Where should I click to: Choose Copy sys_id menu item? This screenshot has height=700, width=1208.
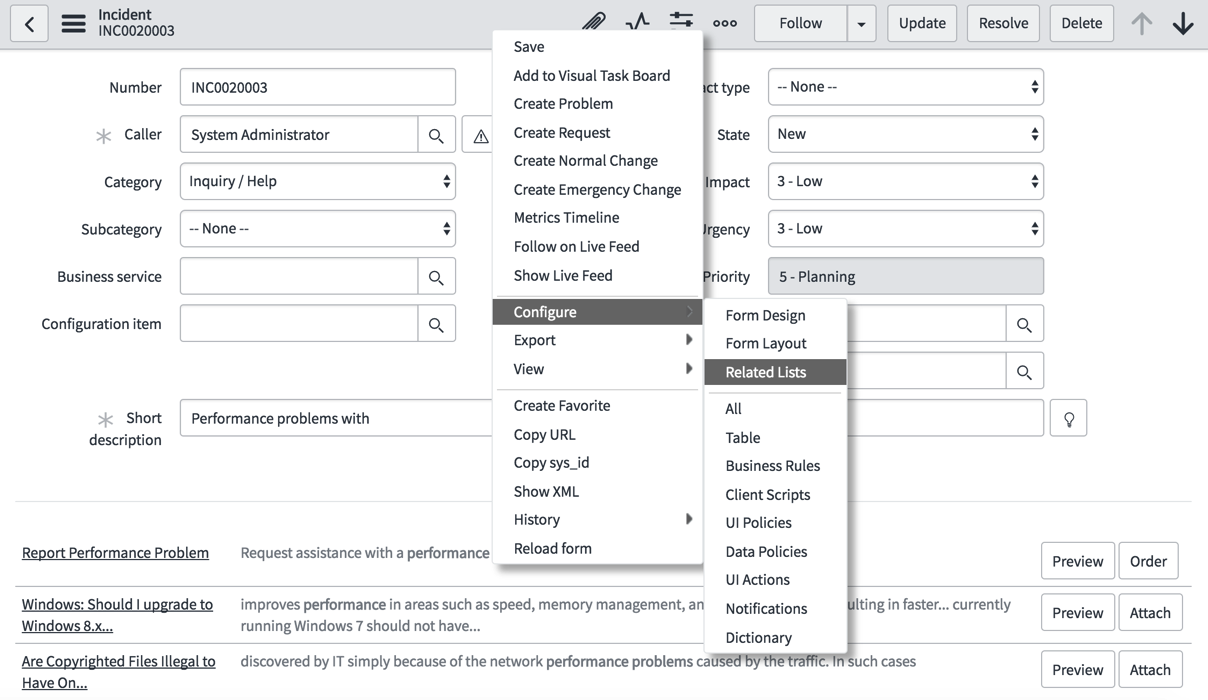(598, 462)
